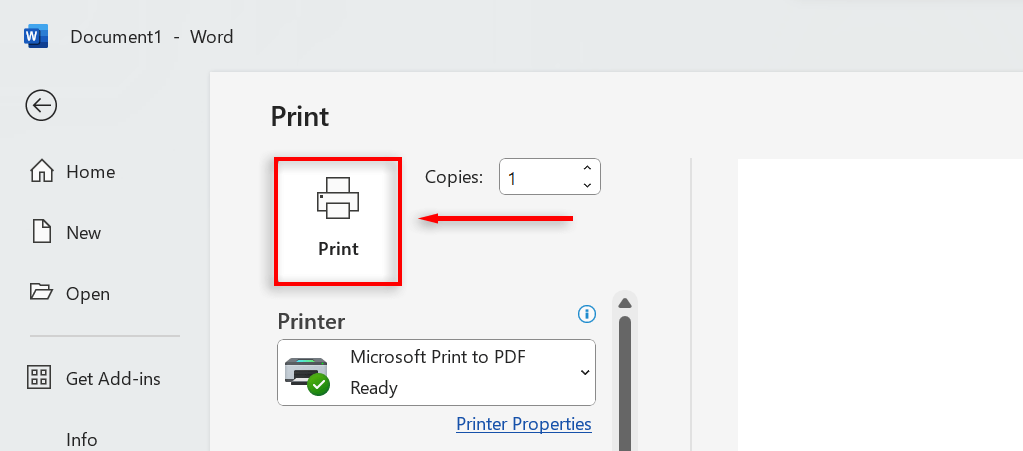This screenshot has width=1023, height=451.
Task: Click the Home house icon
Action: coord(41,171)
